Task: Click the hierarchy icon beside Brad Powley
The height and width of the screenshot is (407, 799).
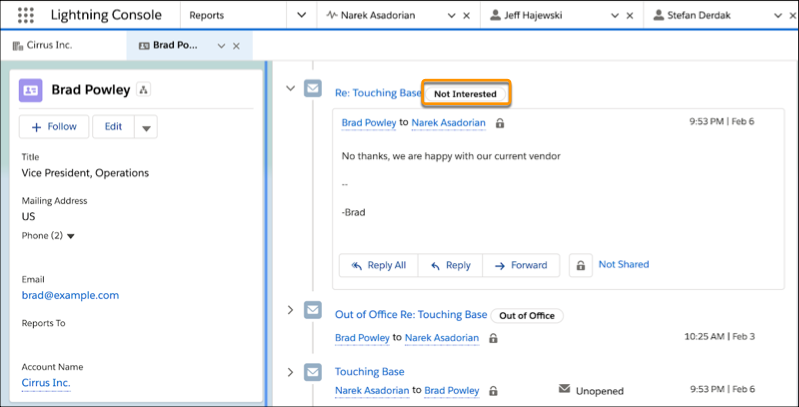Action: click(x=143, y=90)
